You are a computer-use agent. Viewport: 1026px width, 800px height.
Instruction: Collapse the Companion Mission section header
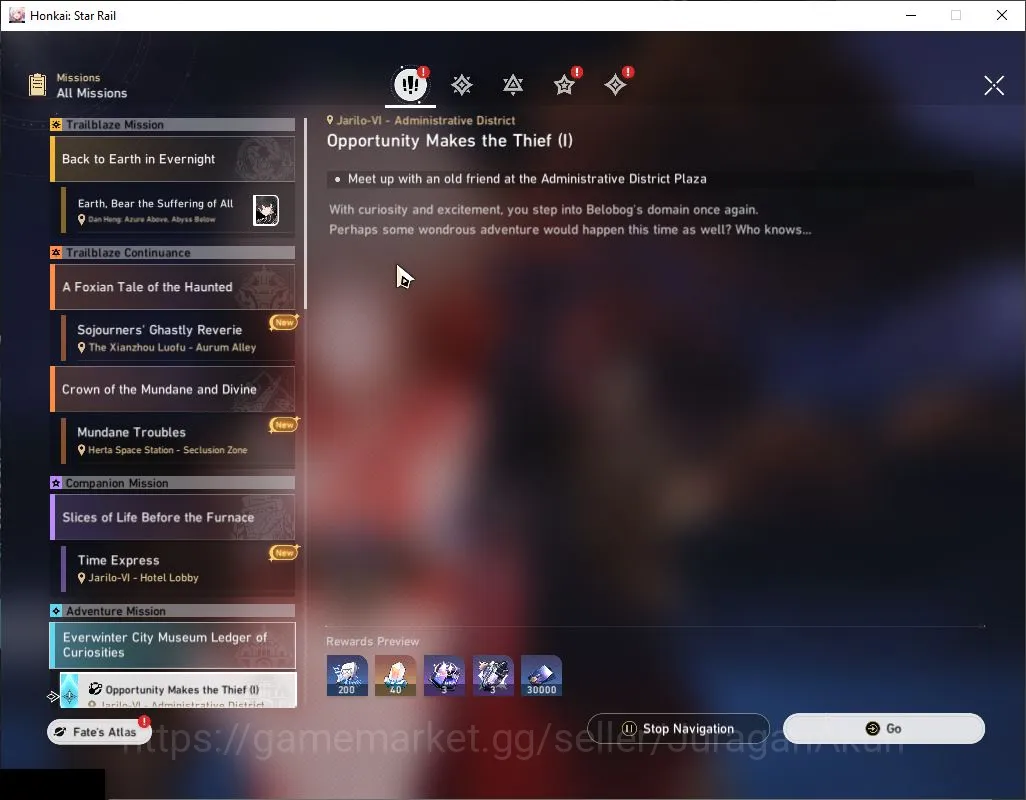173,483
